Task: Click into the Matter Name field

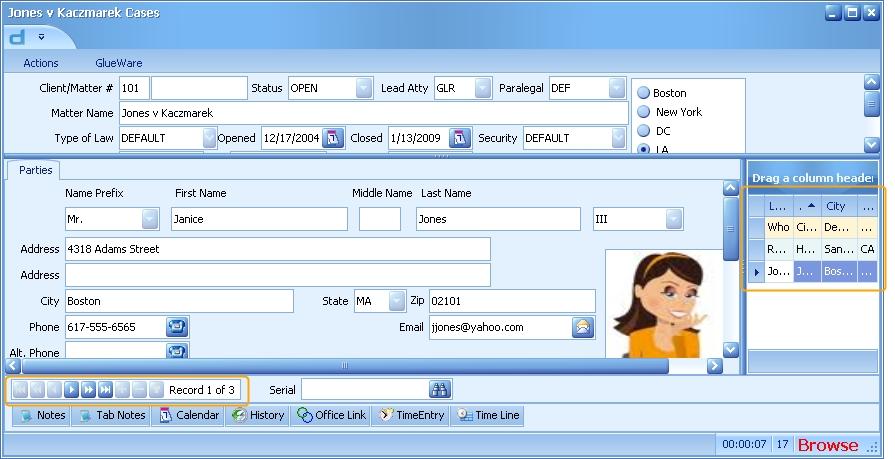Action: click(374, 113)
